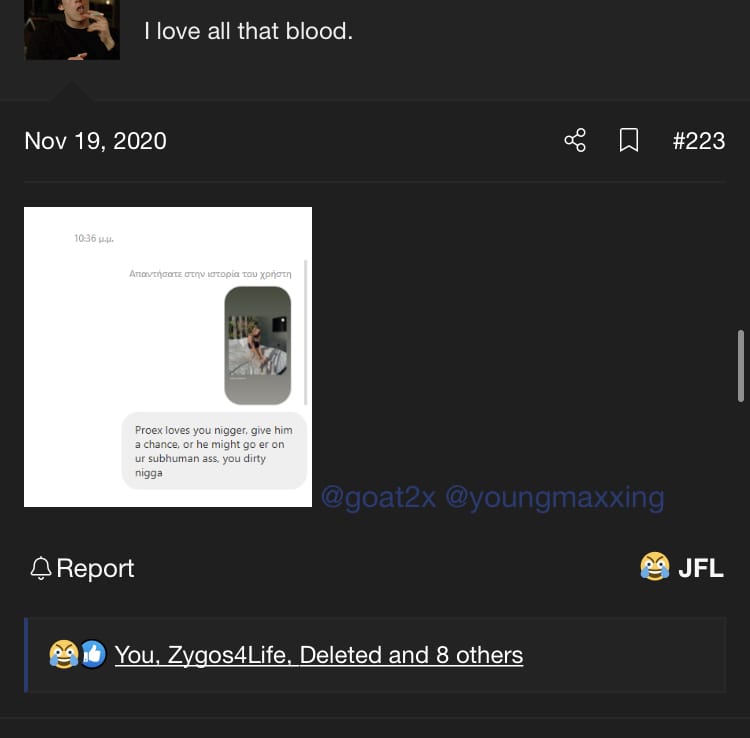750x738 pixels.
Task: Click the 10:36 timestamp in the attachment
Action: [94, 238]
